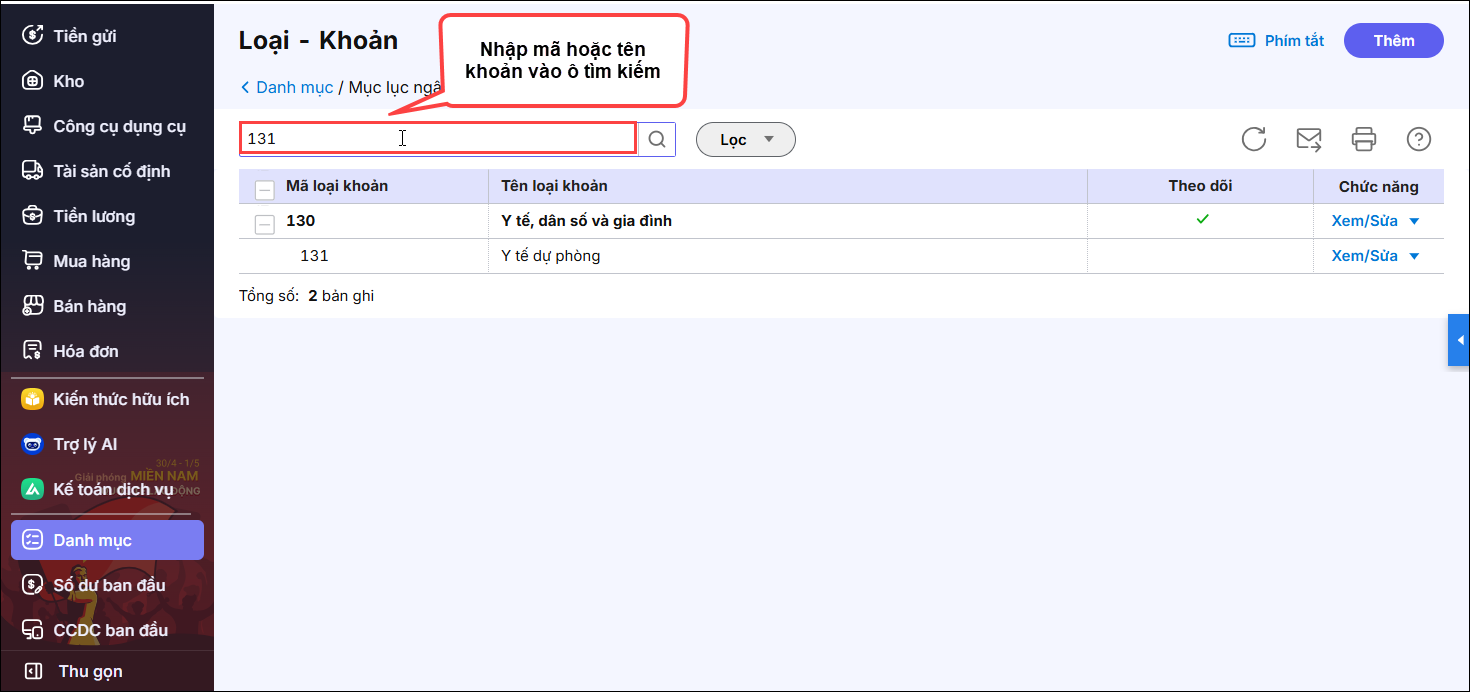The image size is (1470, 692).
Task: Click the back chevron before Danh mục
Action: pos(245,87)
